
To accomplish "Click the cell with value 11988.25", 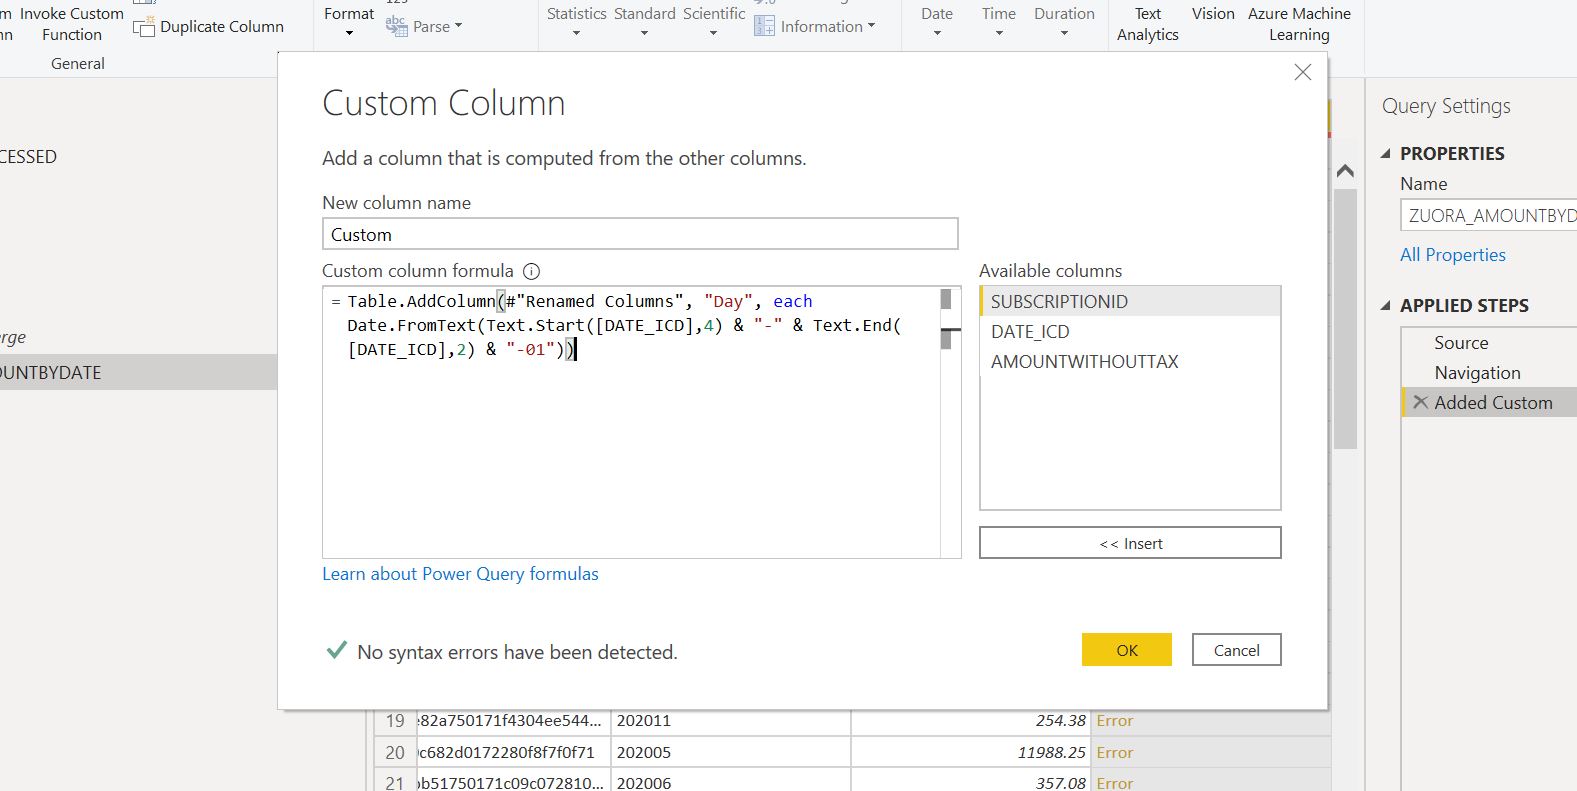I will click(971, 752).
